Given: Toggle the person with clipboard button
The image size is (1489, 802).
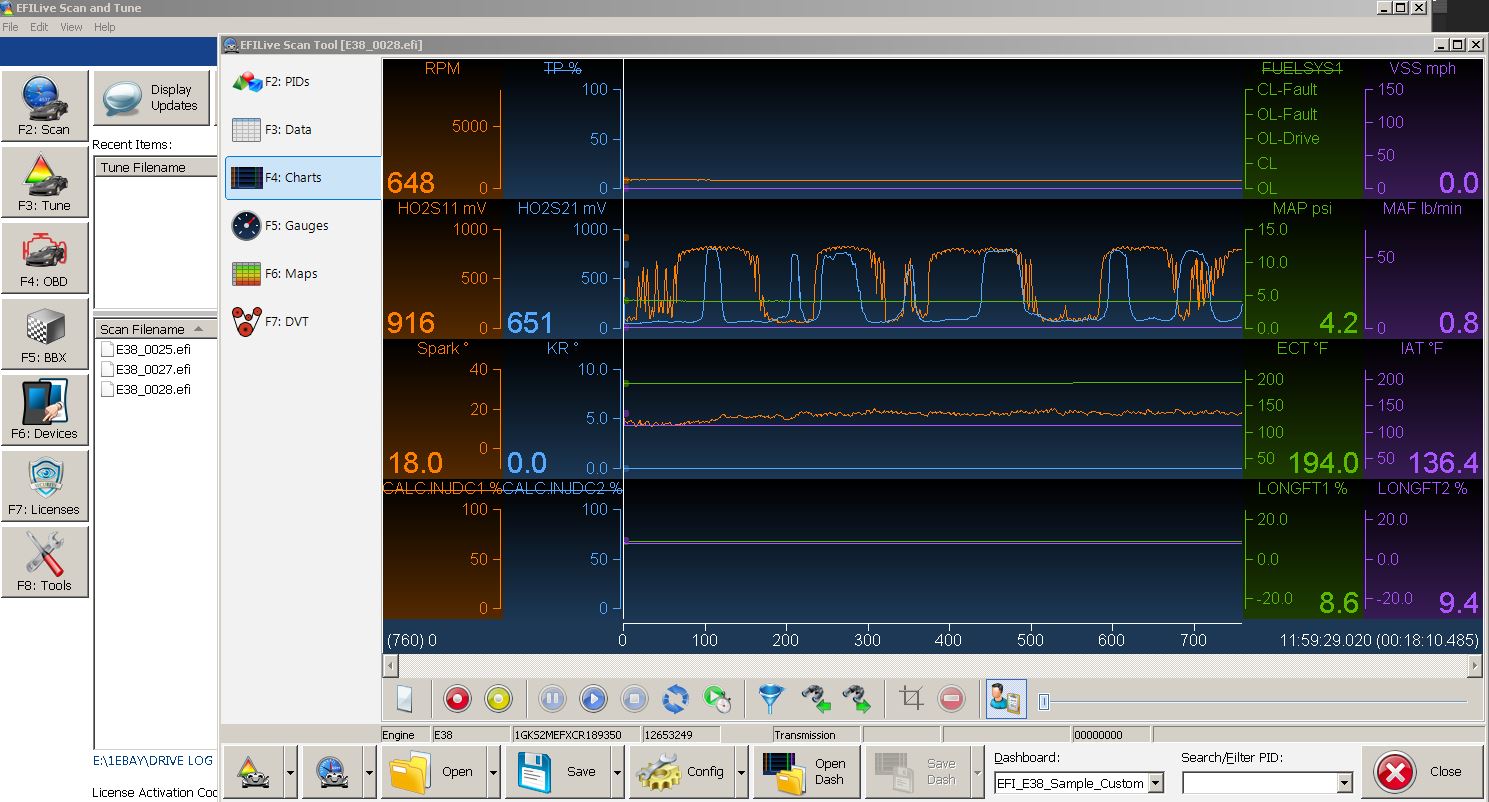Looking at the screenshot, I should click(1005, 699).
